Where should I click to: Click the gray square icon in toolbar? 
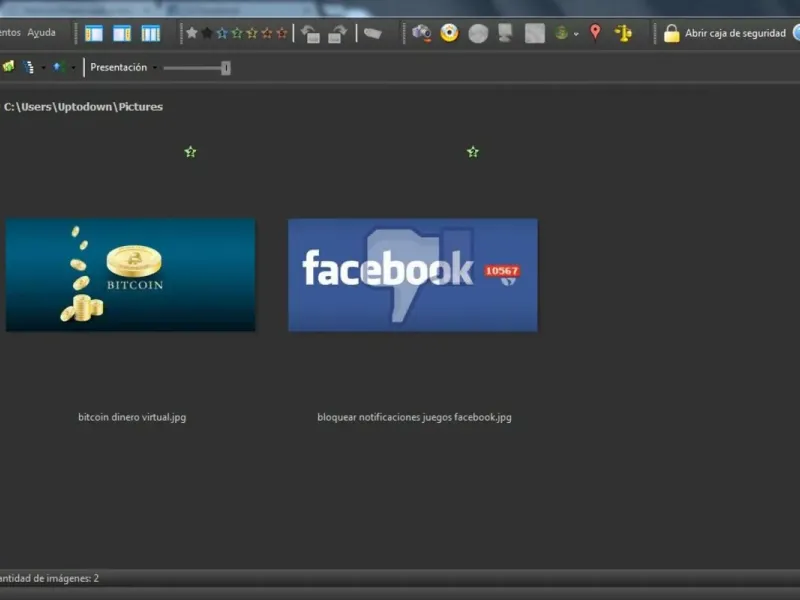coord(535,34)
